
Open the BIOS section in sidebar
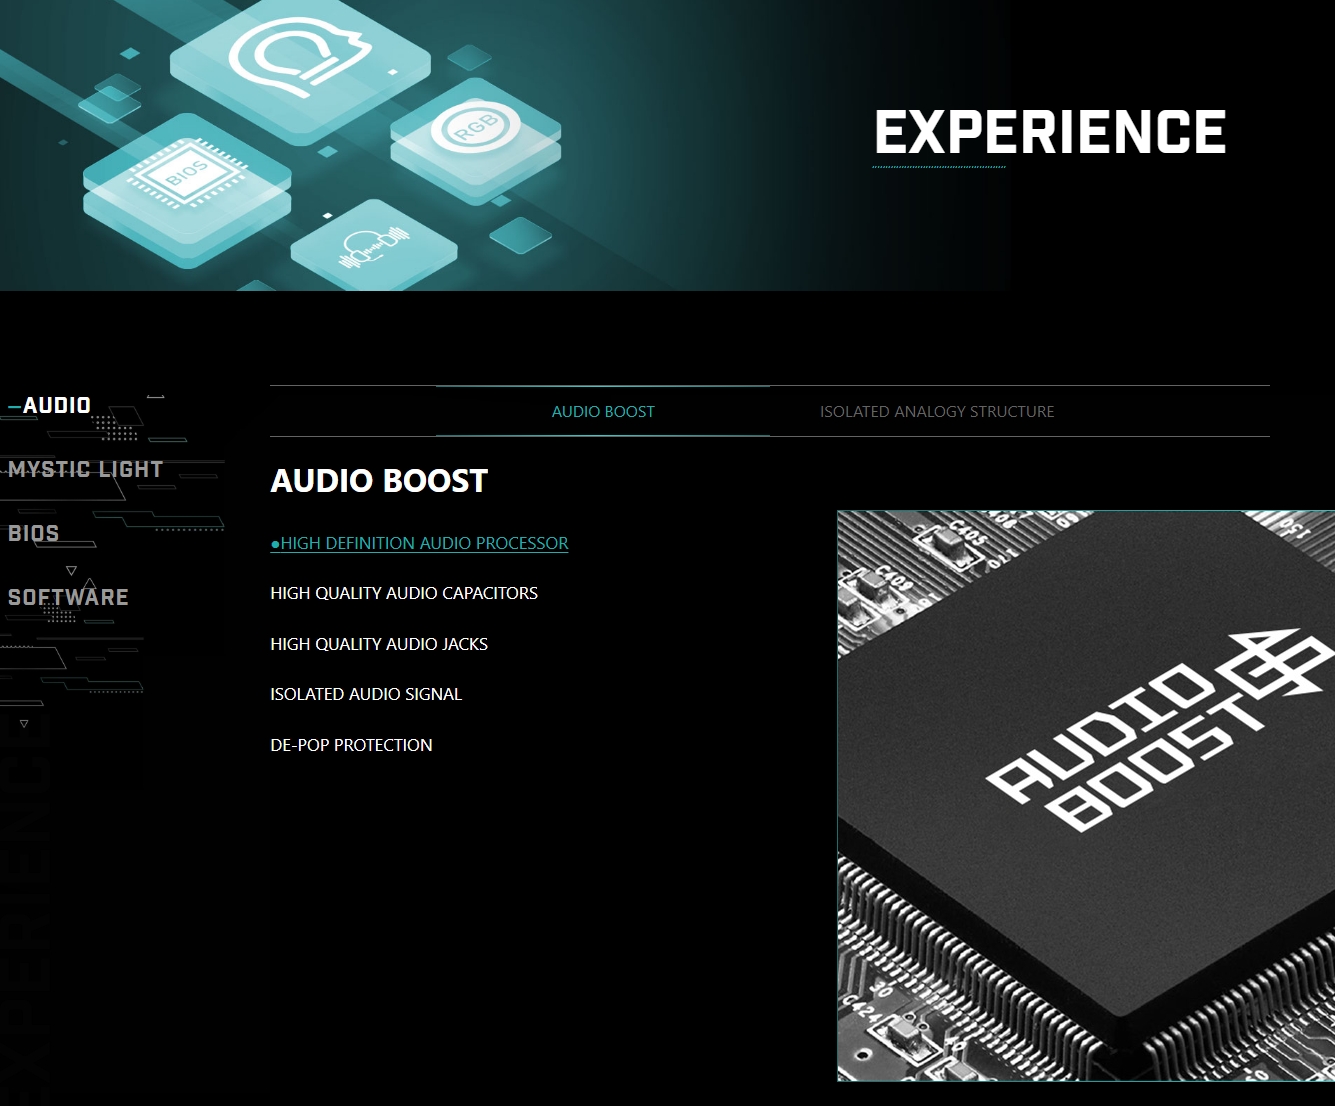click(33, 533)
